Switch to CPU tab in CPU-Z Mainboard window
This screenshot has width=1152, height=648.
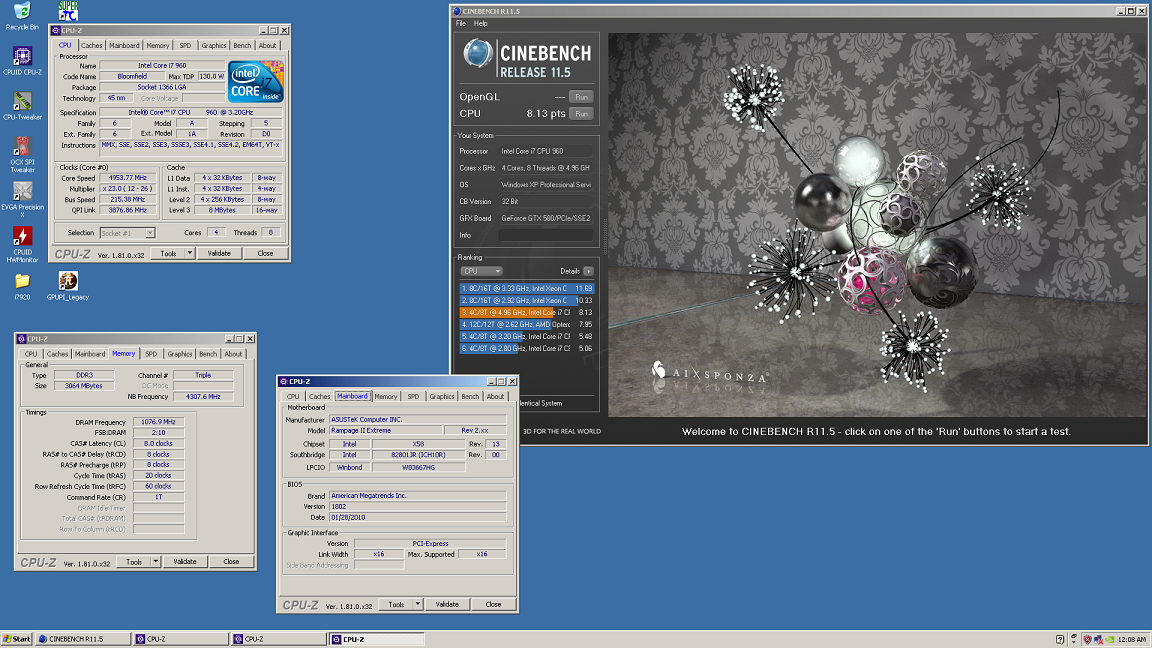[293, 397]
